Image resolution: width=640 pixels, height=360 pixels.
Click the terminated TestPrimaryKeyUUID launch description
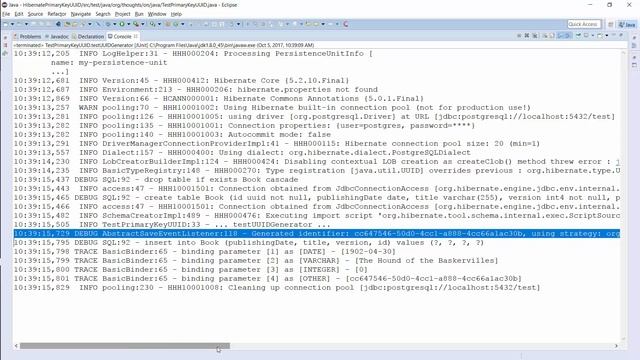click(163, 45)
